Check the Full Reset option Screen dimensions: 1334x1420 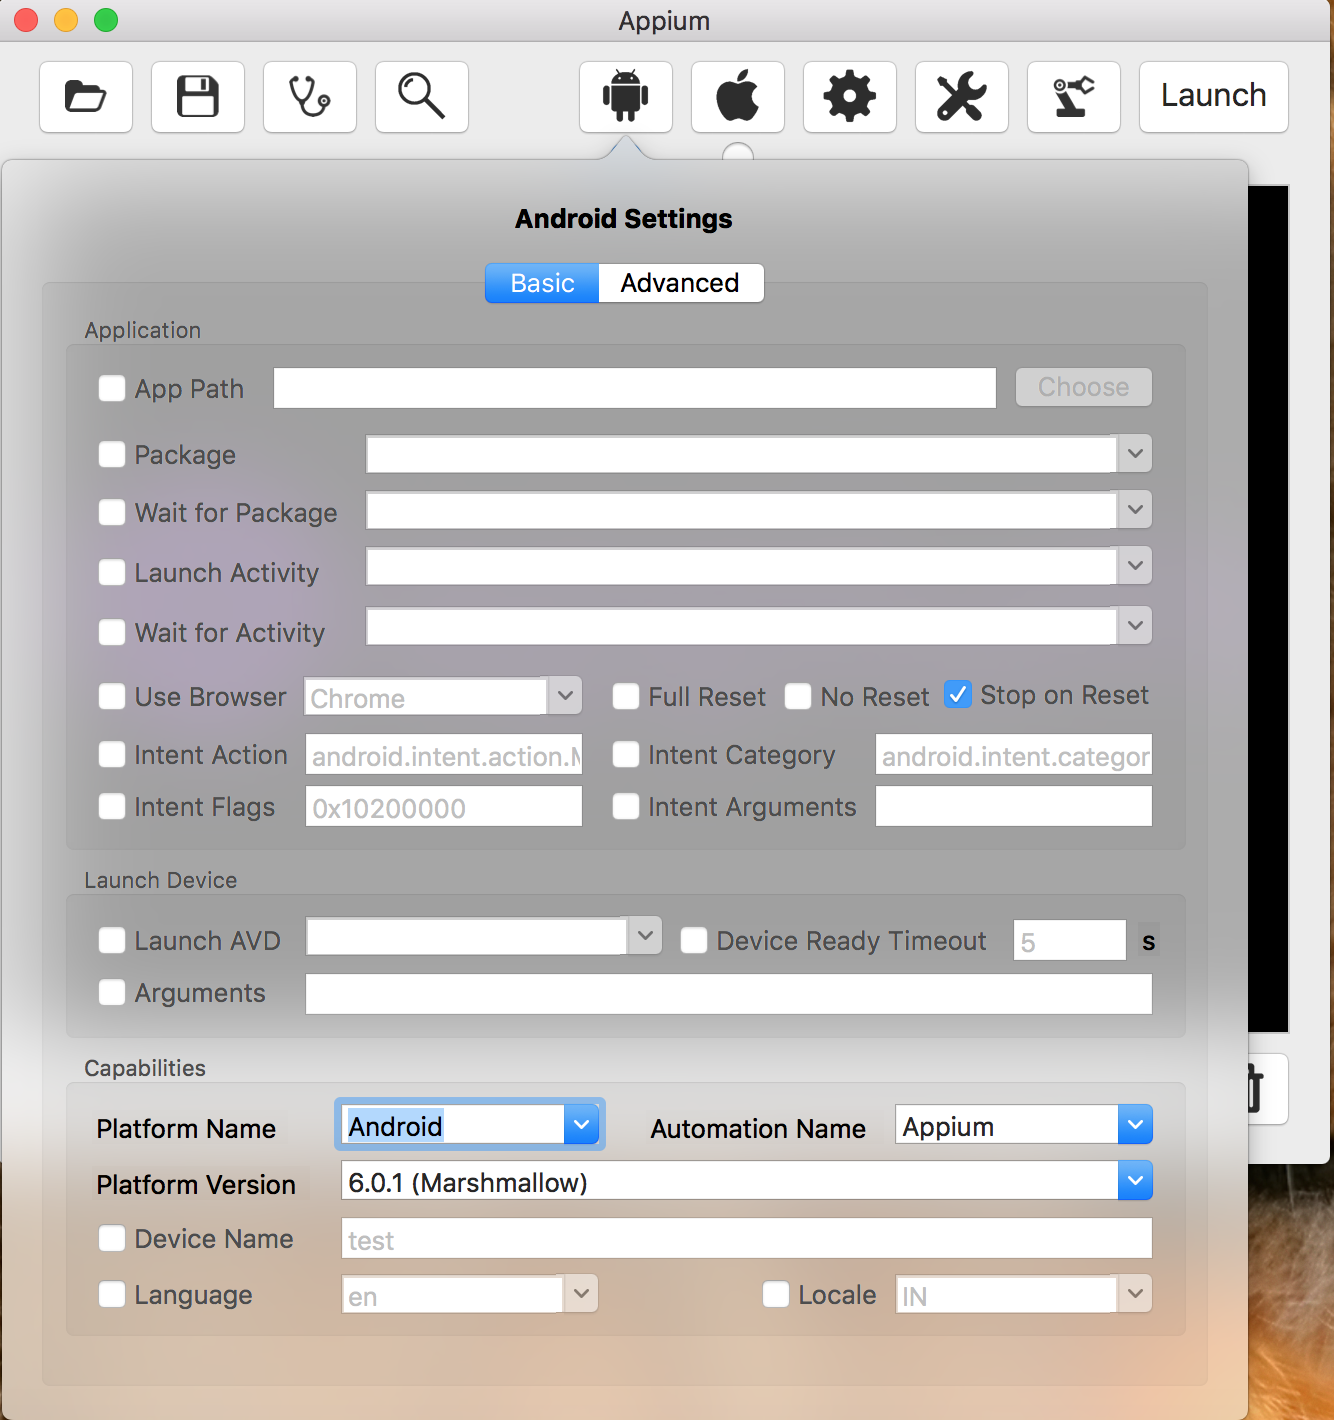[x=626, y=697]
